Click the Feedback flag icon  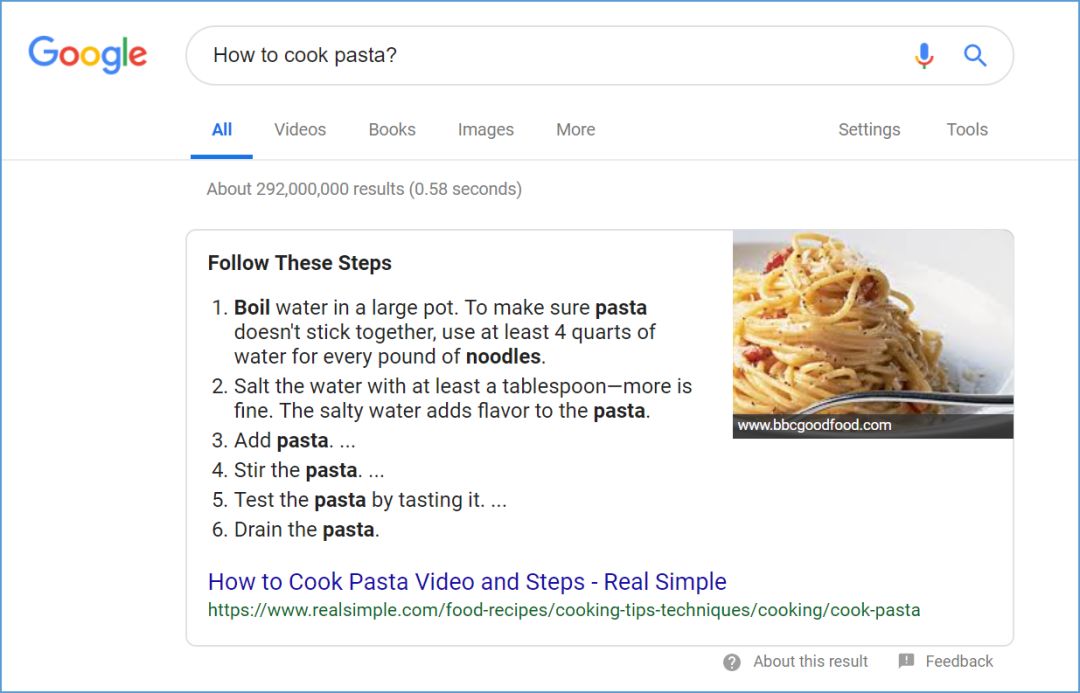[907, 661]
